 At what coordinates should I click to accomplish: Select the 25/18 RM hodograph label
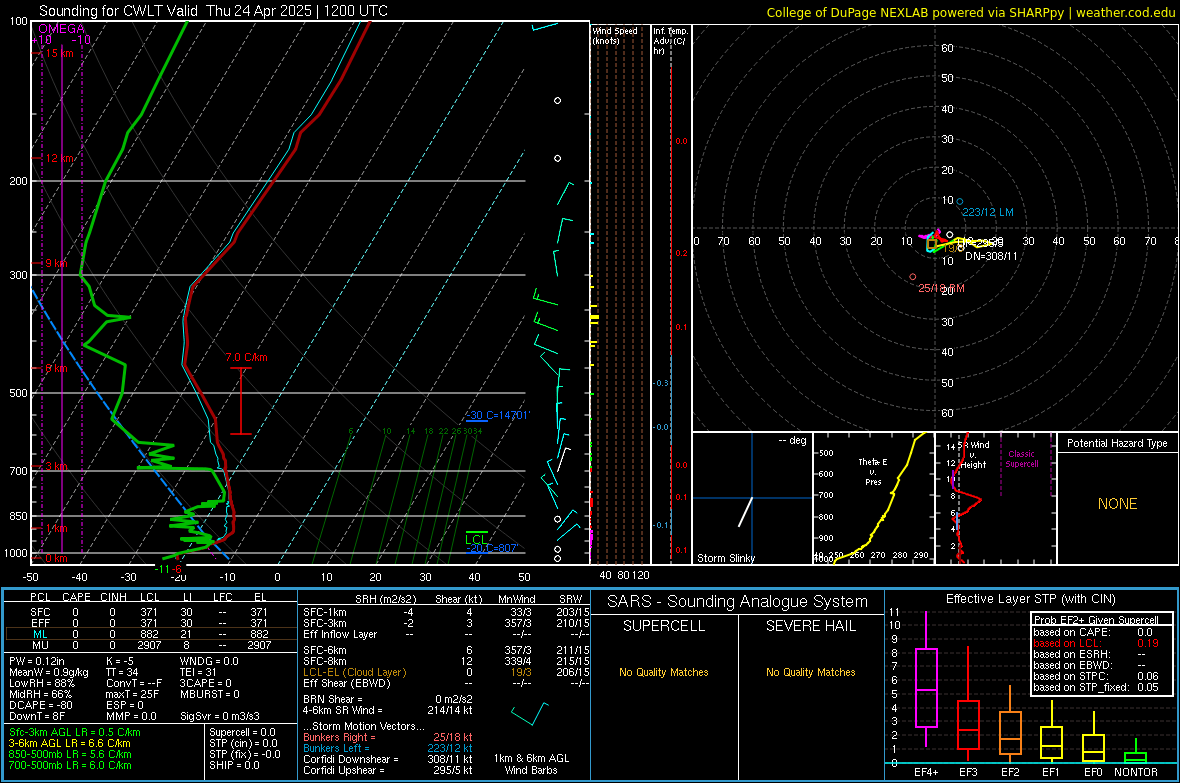(x=941, y=288)
